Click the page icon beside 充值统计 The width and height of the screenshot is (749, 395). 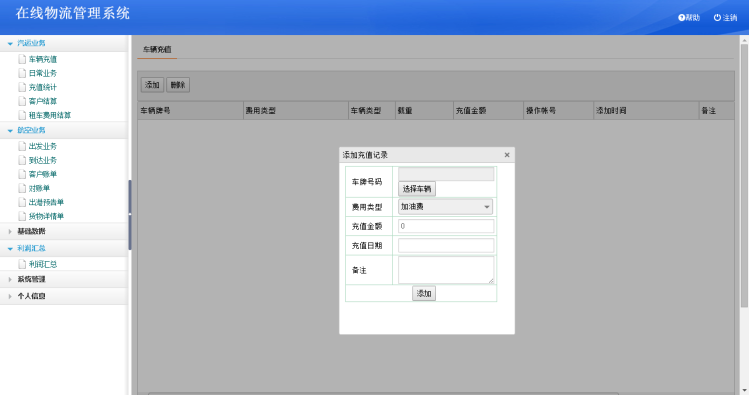(x=22, y=87)
